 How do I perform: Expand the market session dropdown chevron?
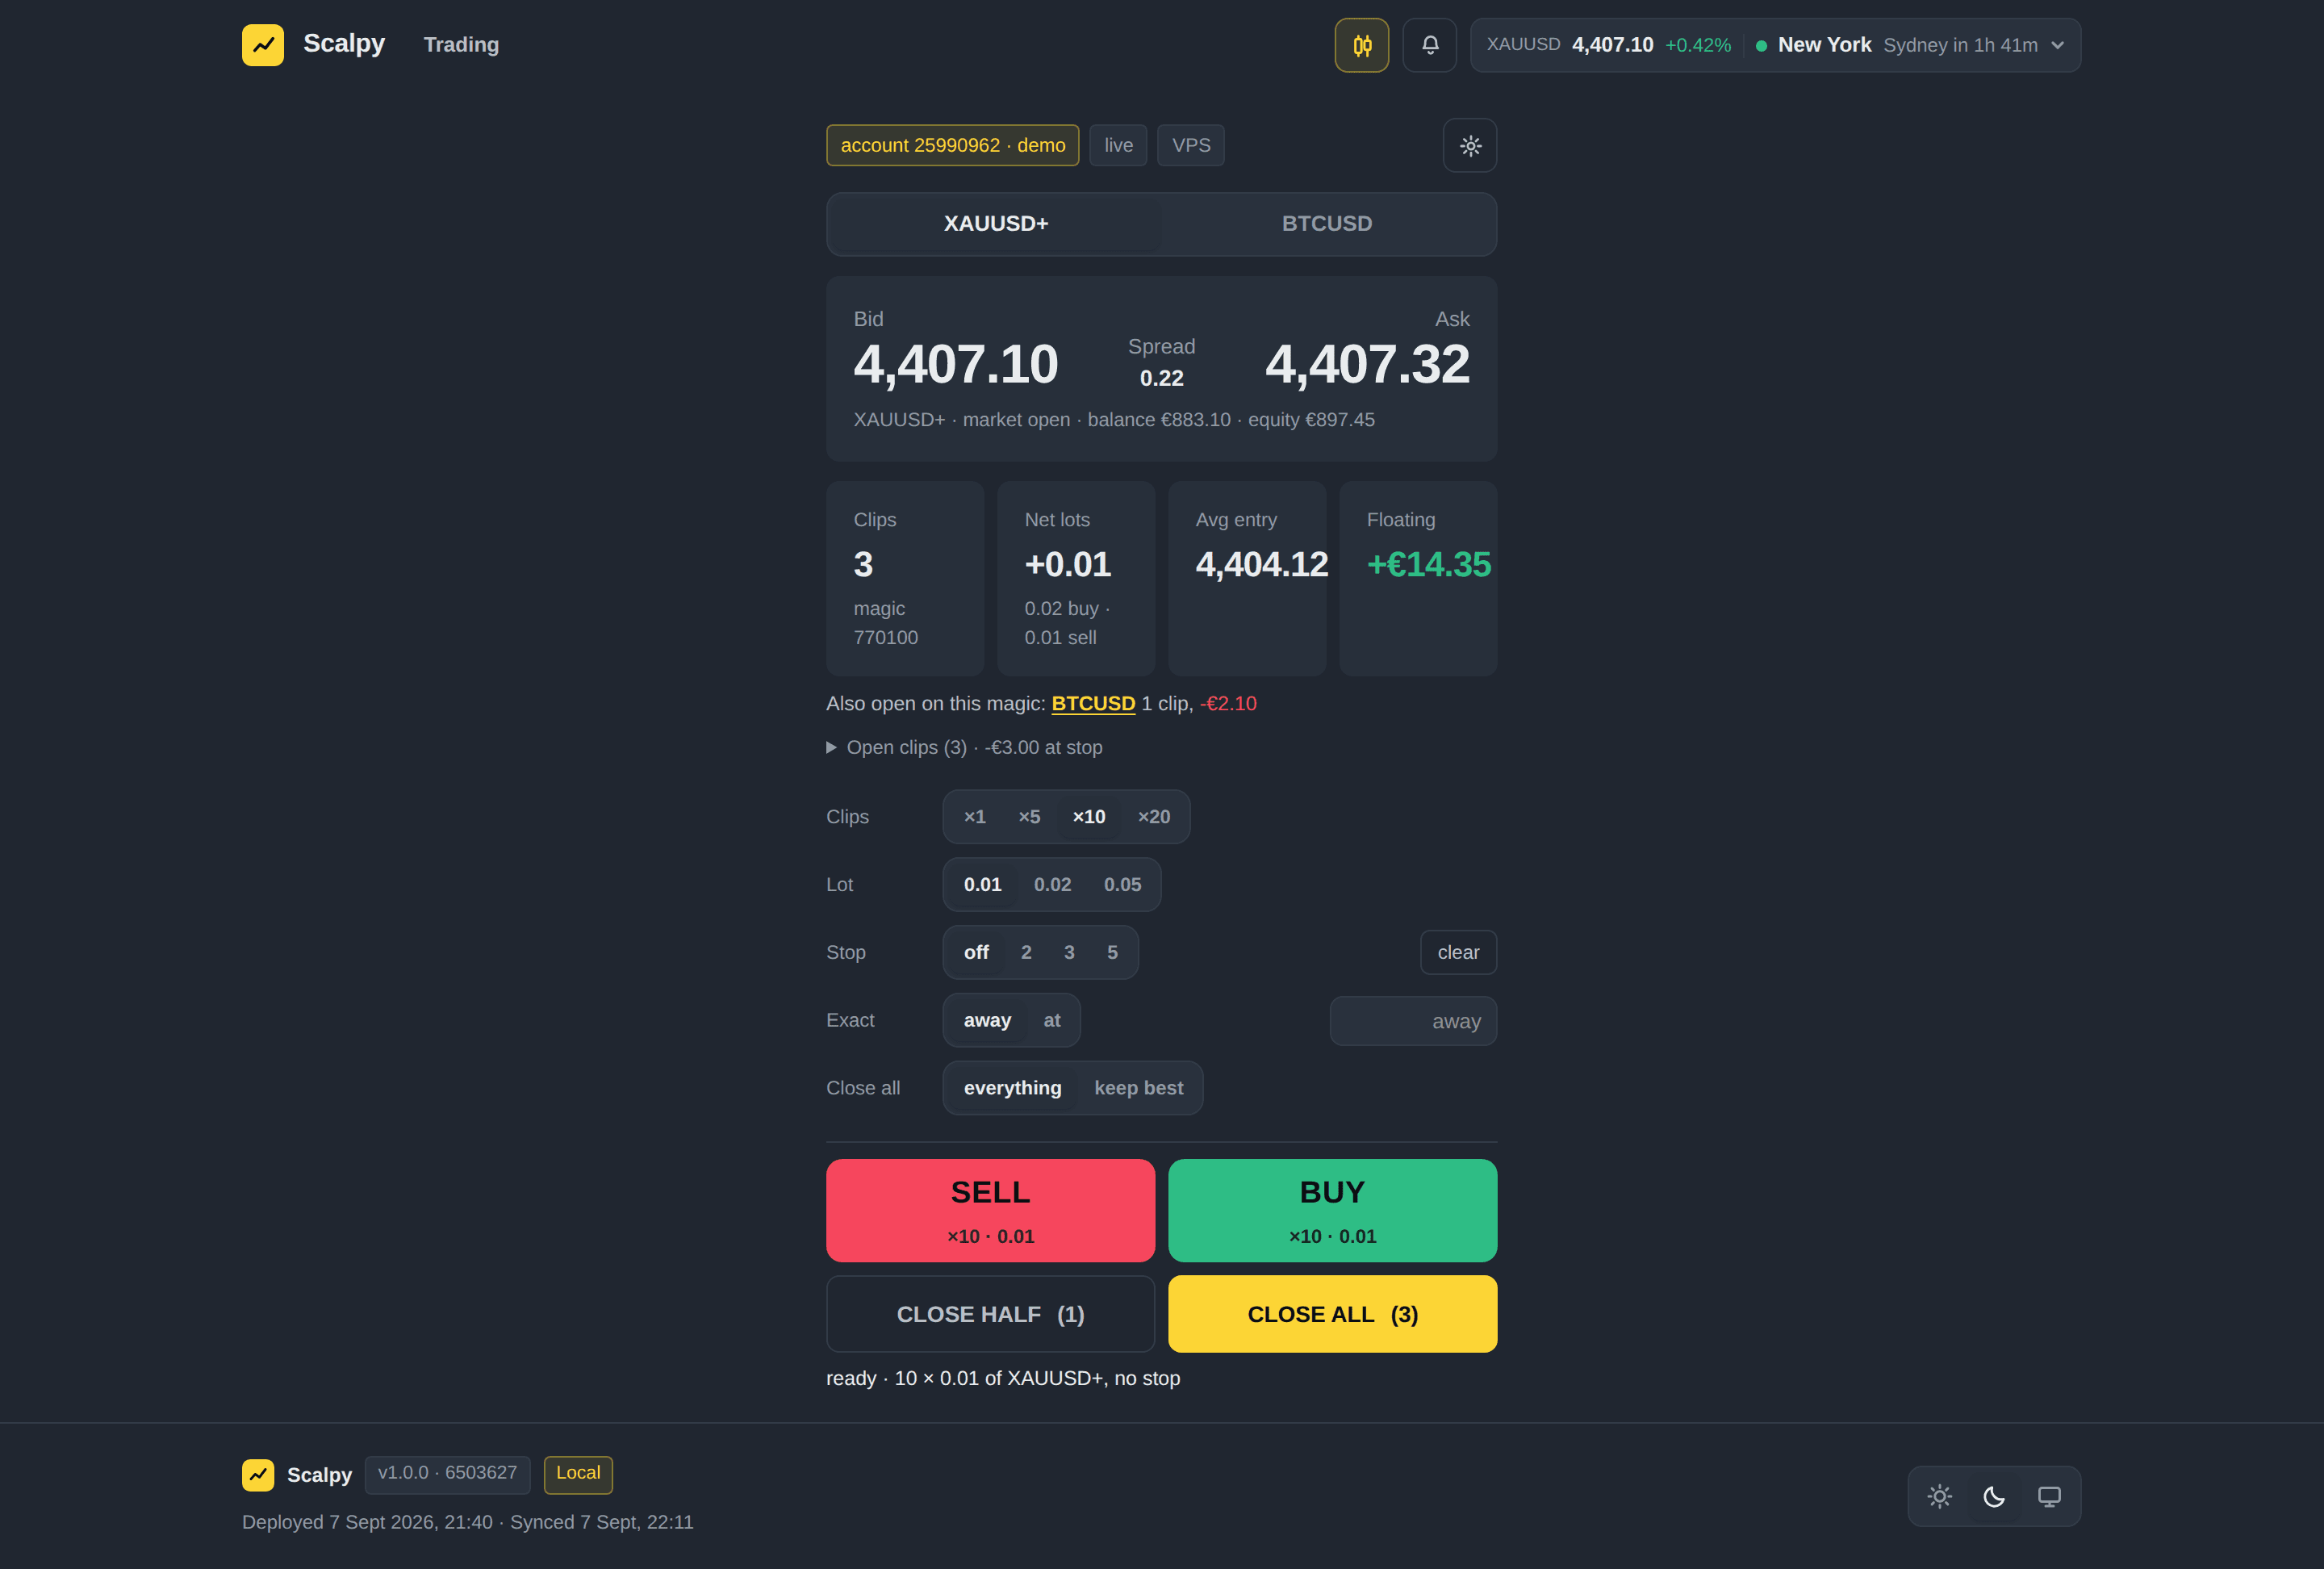tap(2057, 45)
